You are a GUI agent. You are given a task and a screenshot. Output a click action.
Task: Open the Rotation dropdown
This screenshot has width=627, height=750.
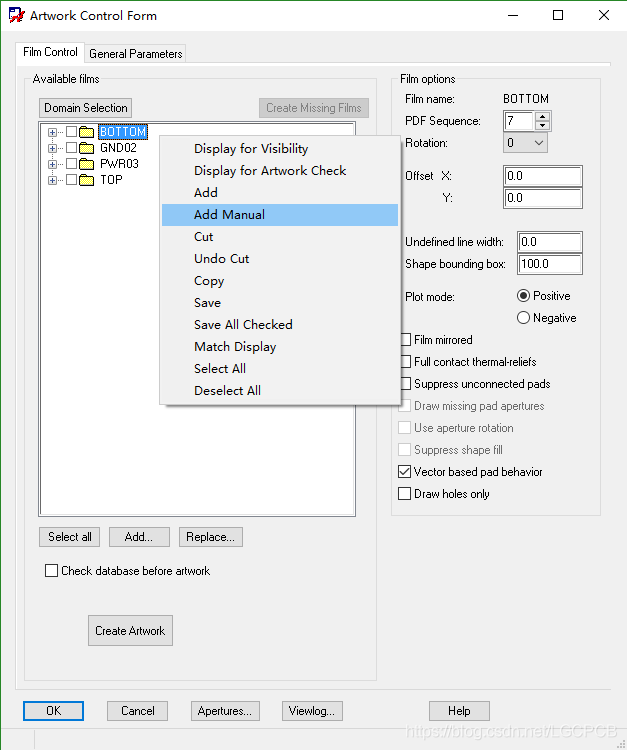pyautogui.click(x=525, y=143)
